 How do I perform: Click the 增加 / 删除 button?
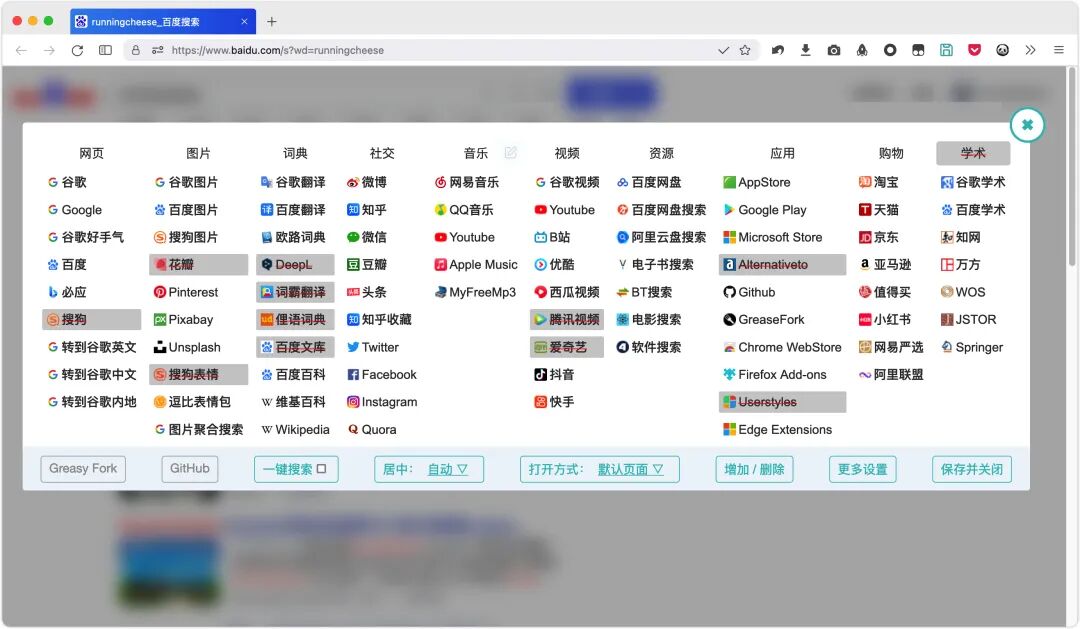[x=754, y=469]
